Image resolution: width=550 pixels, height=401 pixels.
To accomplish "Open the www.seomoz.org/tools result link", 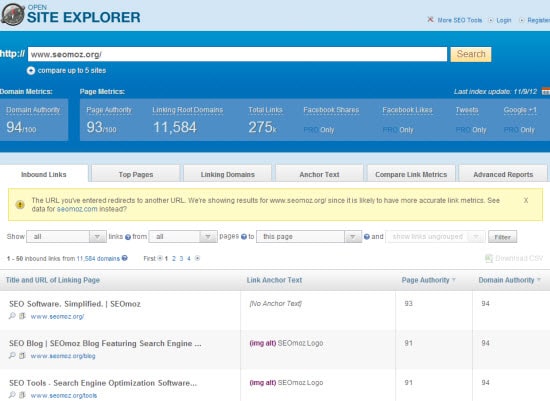I will (63, 396).
